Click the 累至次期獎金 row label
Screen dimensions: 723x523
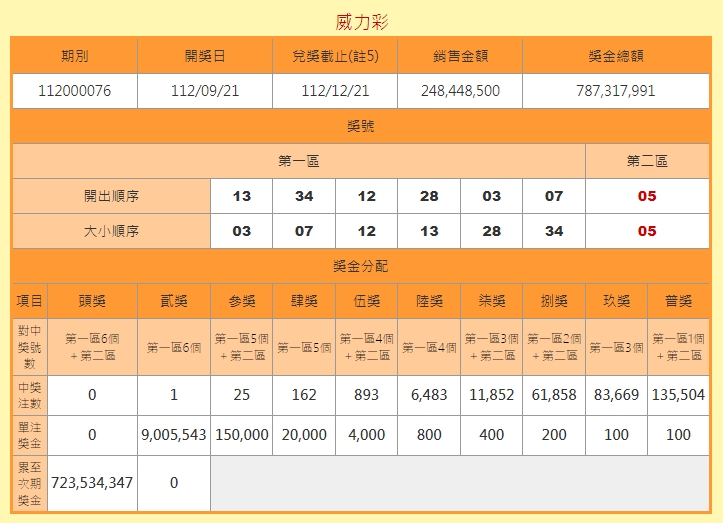click(30, 483)
